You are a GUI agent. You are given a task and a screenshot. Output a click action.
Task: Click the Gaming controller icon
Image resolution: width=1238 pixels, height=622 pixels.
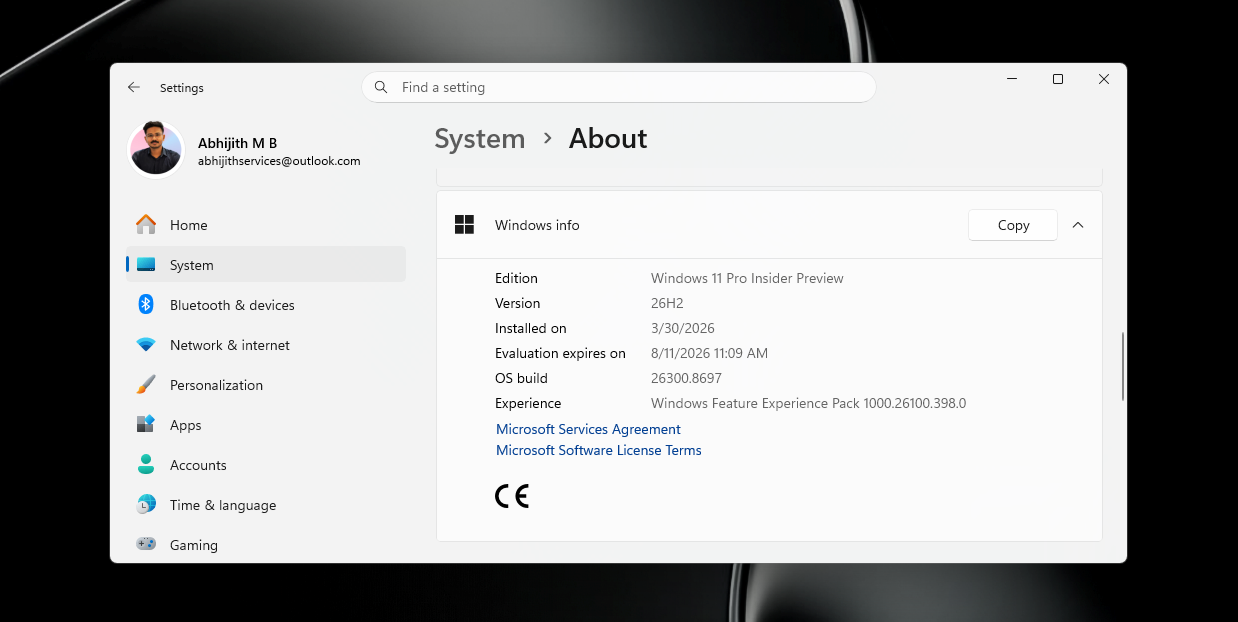point(146,545)
